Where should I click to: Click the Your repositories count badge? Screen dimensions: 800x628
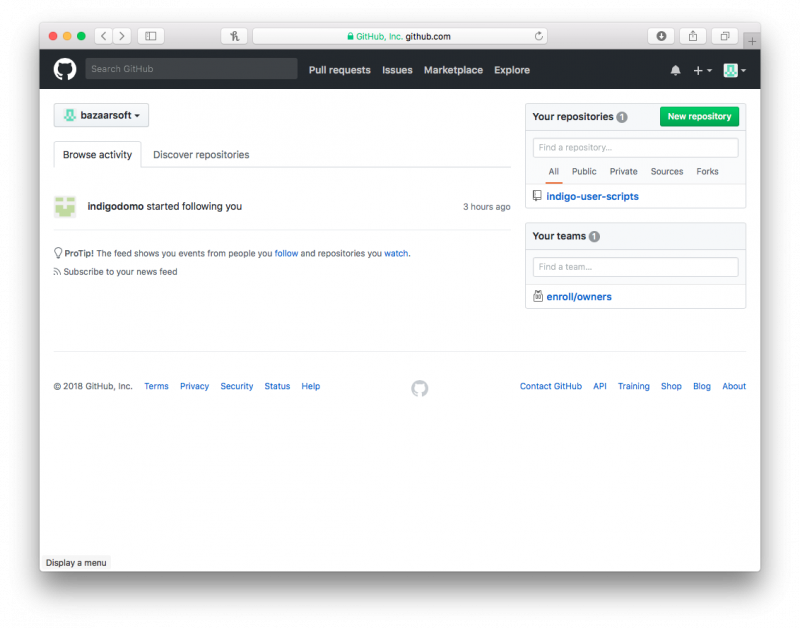tap(621, 117)
